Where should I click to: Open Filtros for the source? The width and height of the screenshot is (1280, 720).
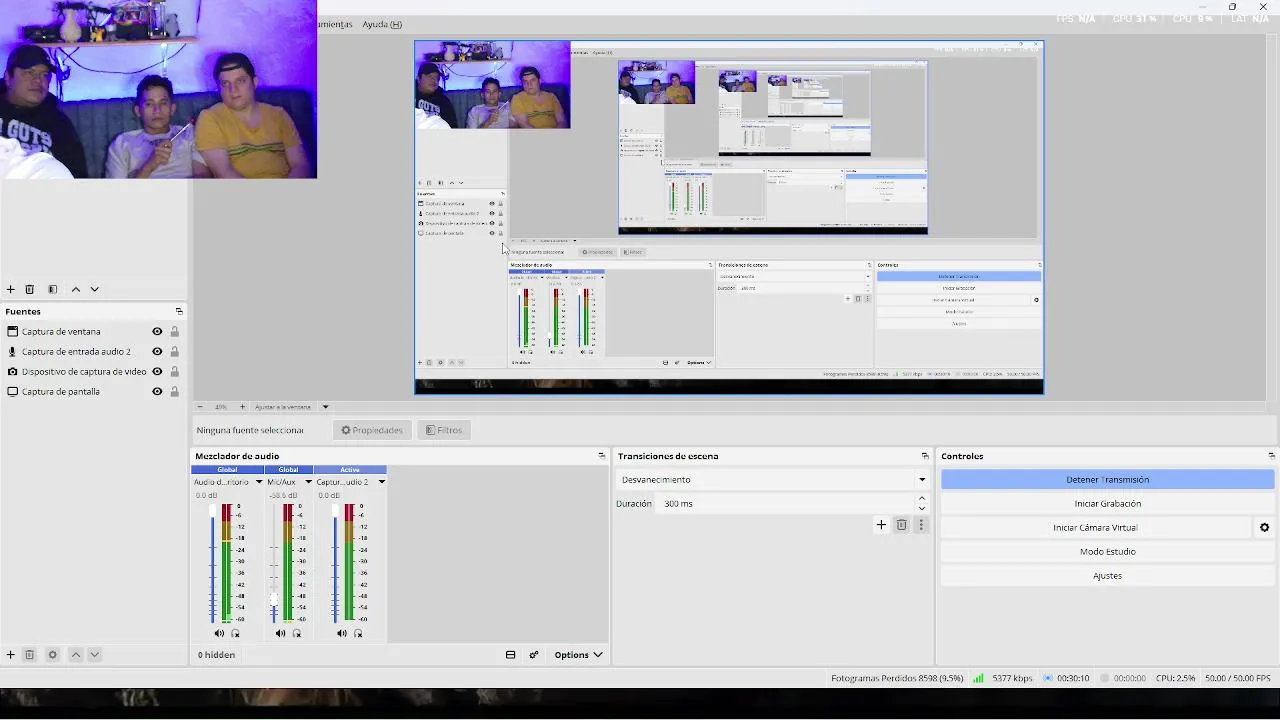[x=444, y=430]
